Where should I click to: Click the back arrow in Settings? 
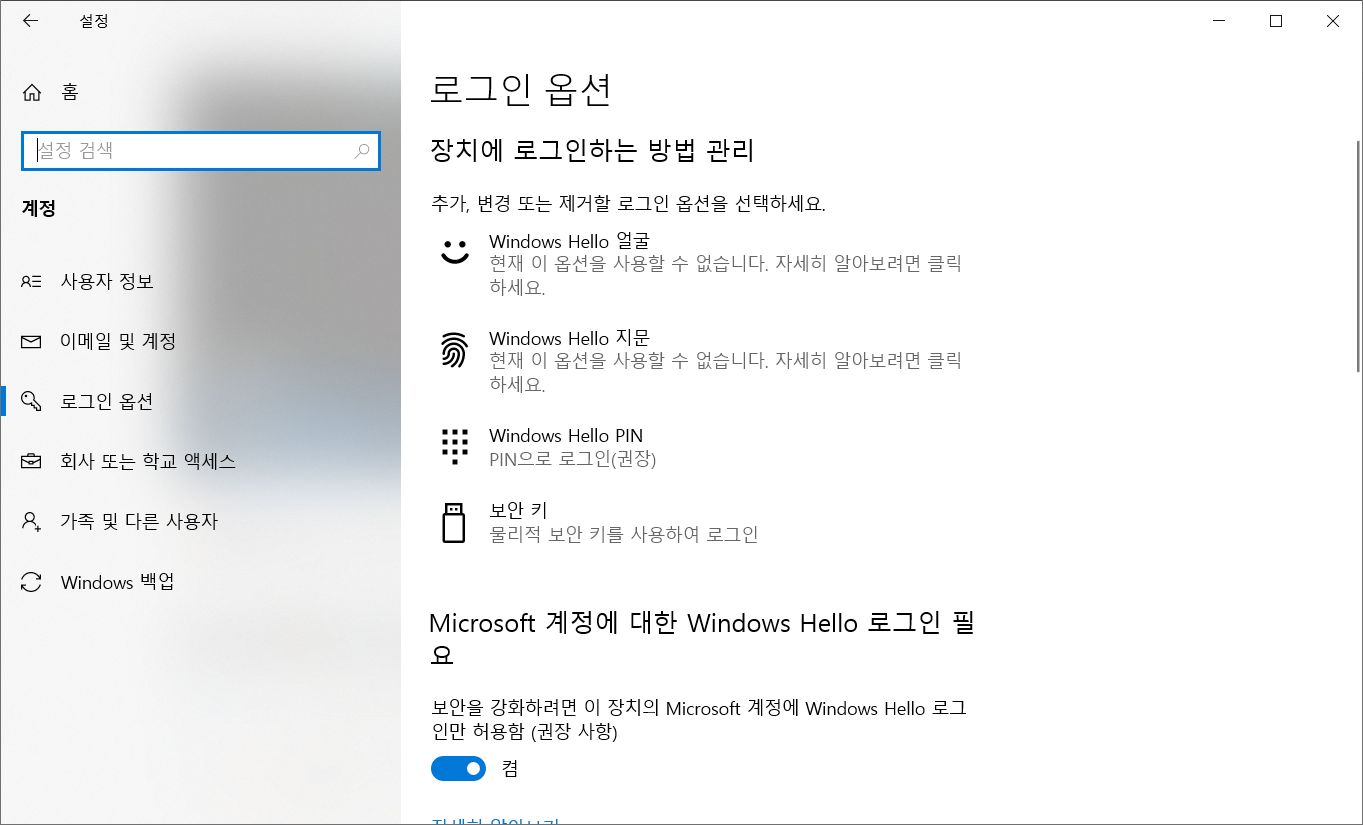click(x=31, y=20)
